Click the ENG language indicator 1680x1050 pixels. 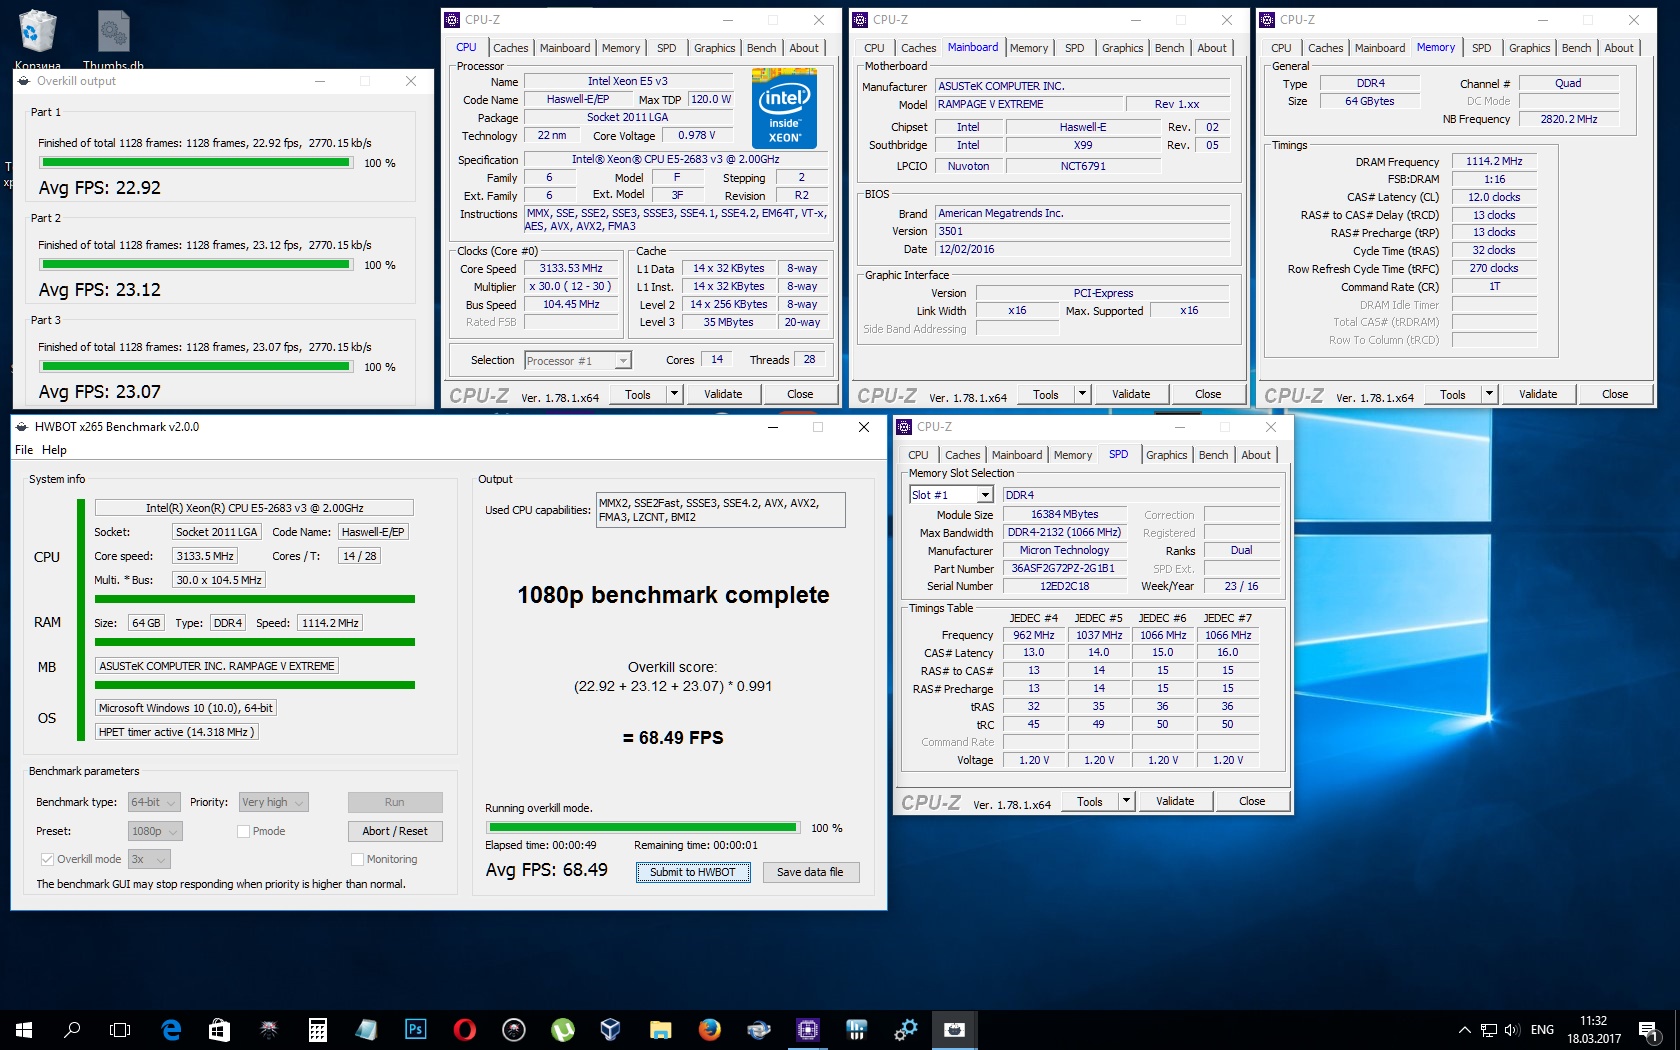click(x=1542, y=1030)
